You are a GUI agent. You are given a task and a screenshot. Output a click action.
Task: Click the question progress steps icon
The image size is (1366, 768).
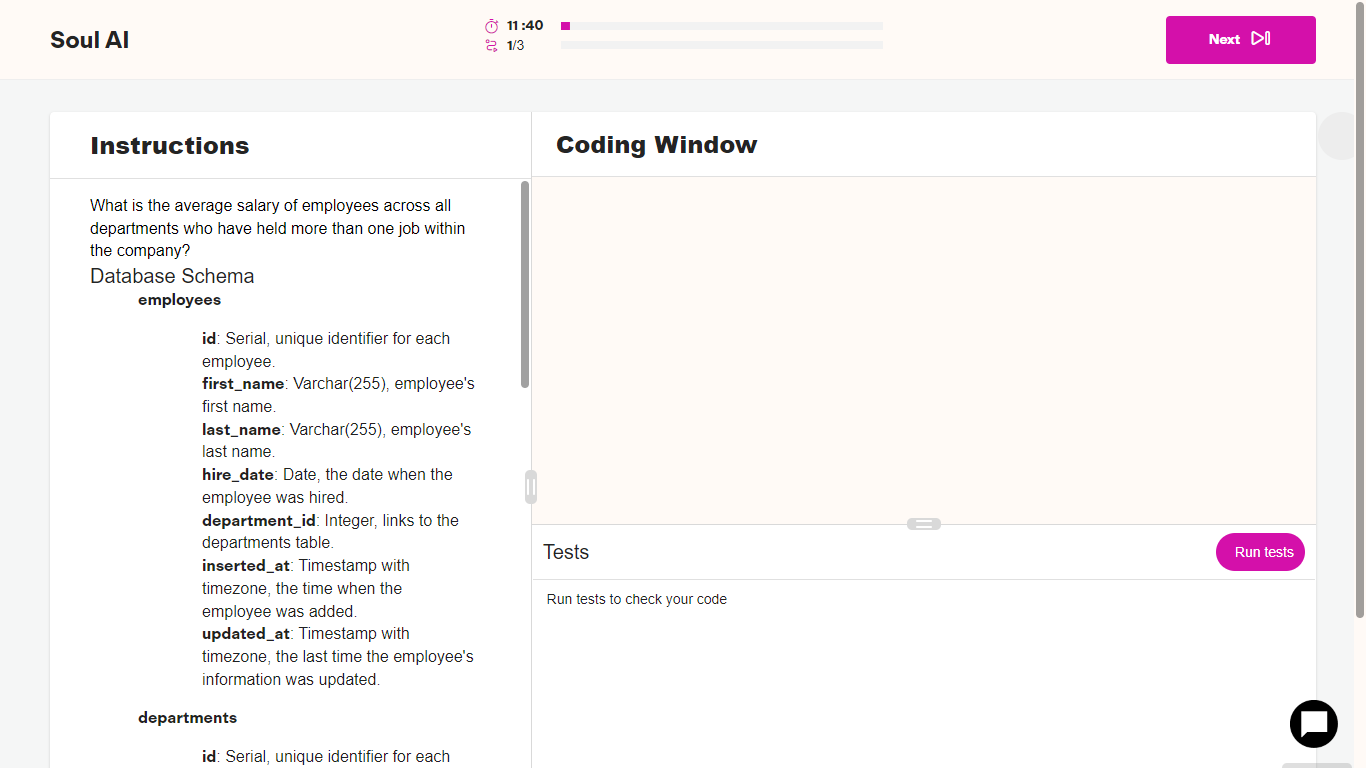click(491, 46)
